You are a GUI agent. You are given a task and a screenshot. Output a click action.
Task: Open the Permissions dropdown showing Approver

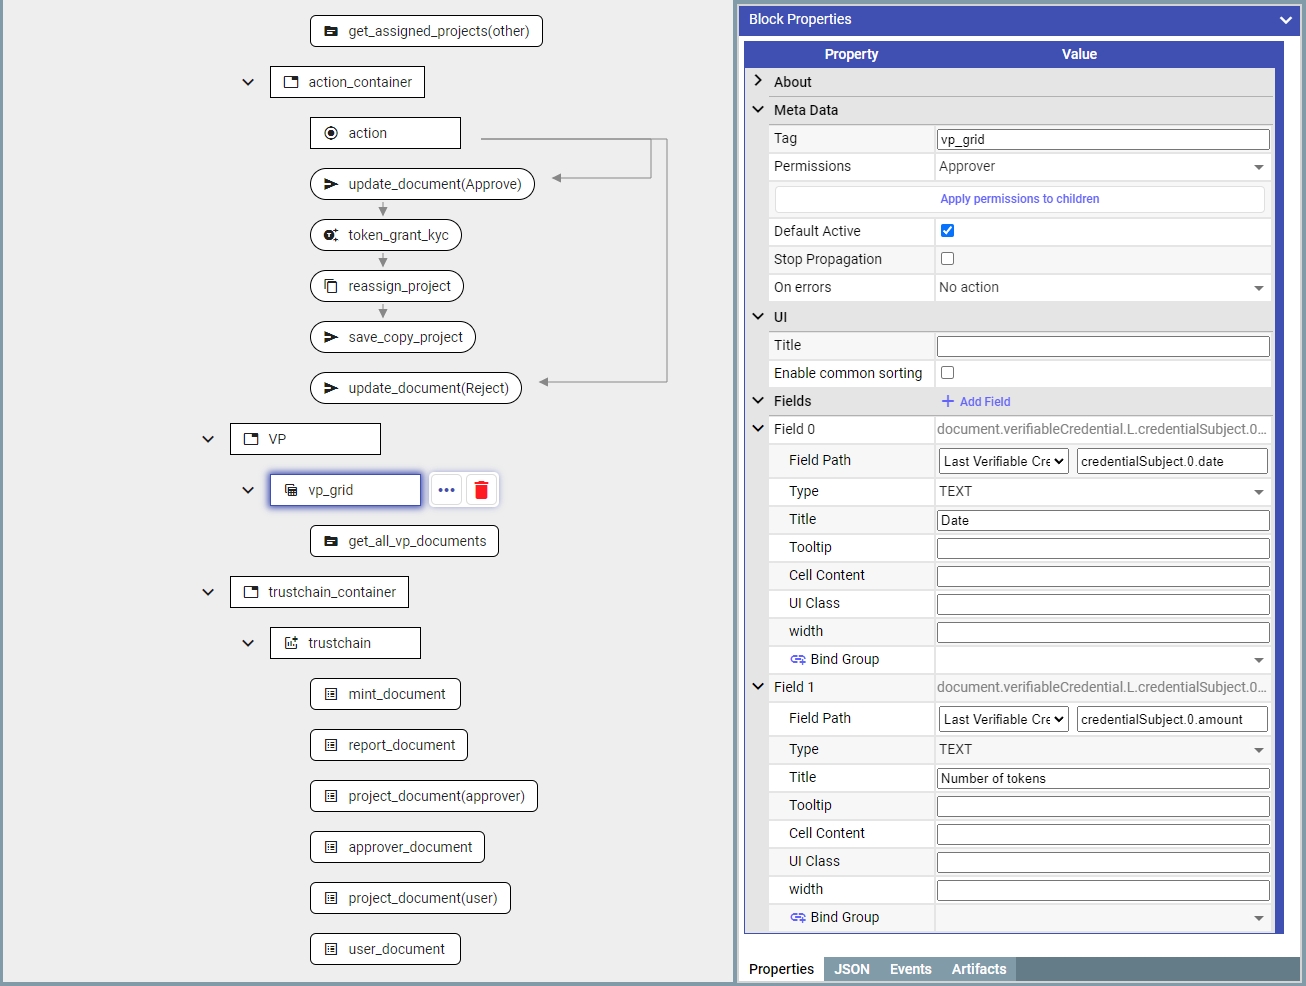(1102, 167)
